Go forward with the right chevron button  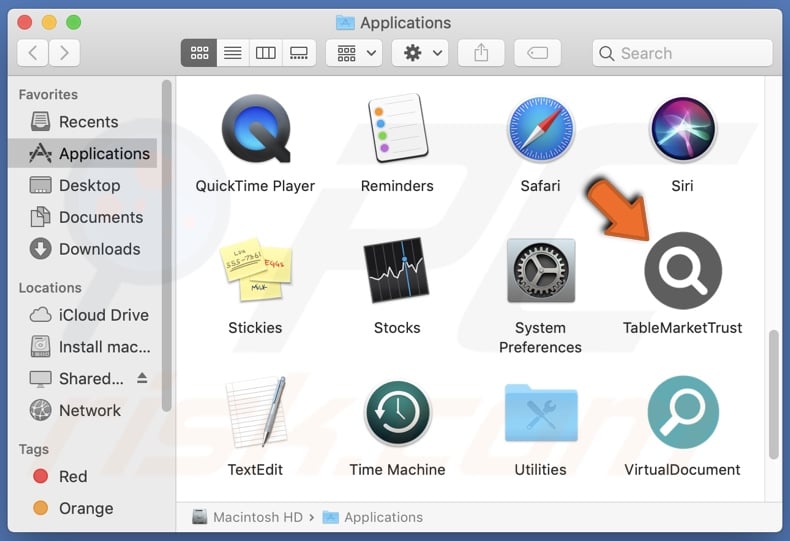click(x=64, y=53)
